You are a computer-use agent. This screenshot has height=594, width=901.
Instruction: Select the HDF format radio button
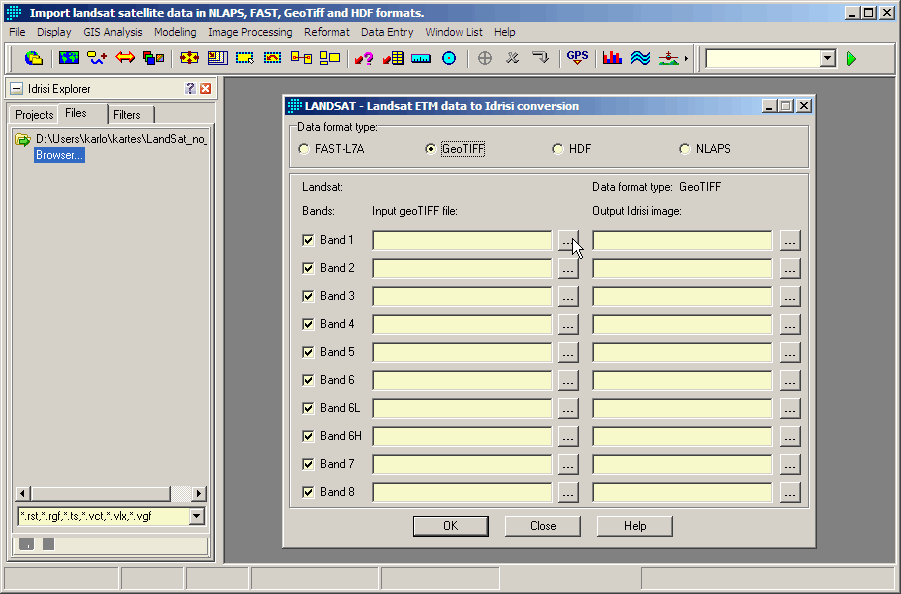coord(557,149)
